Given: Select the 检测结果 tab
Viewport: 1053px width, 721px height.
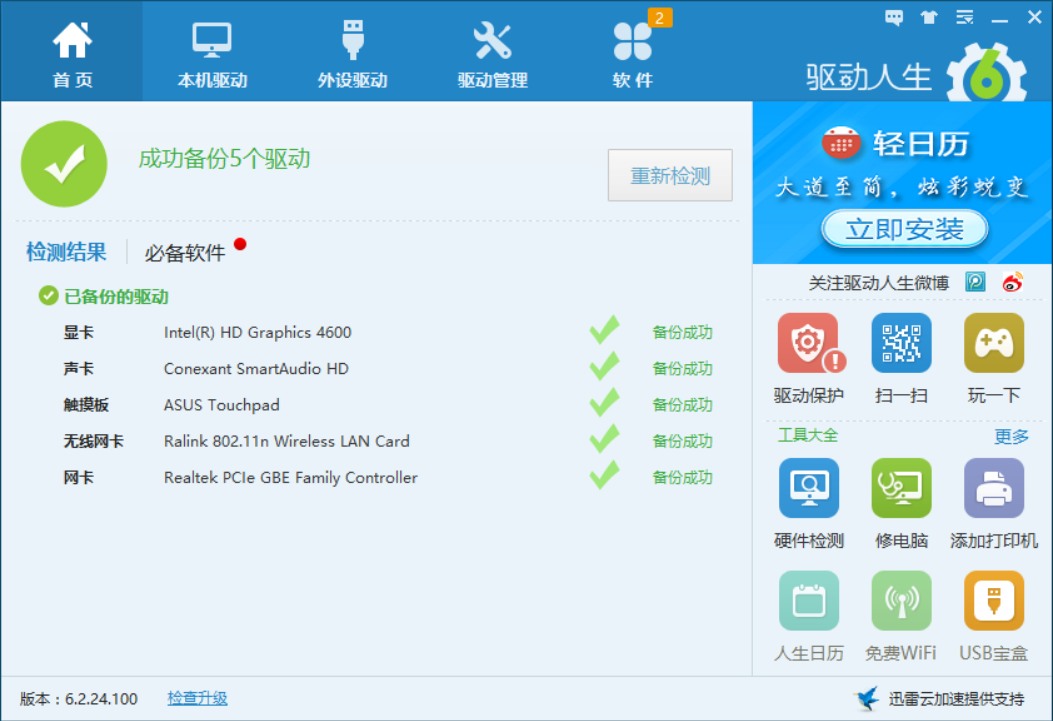Looking at the screenshot, I should tap(66, 252).
